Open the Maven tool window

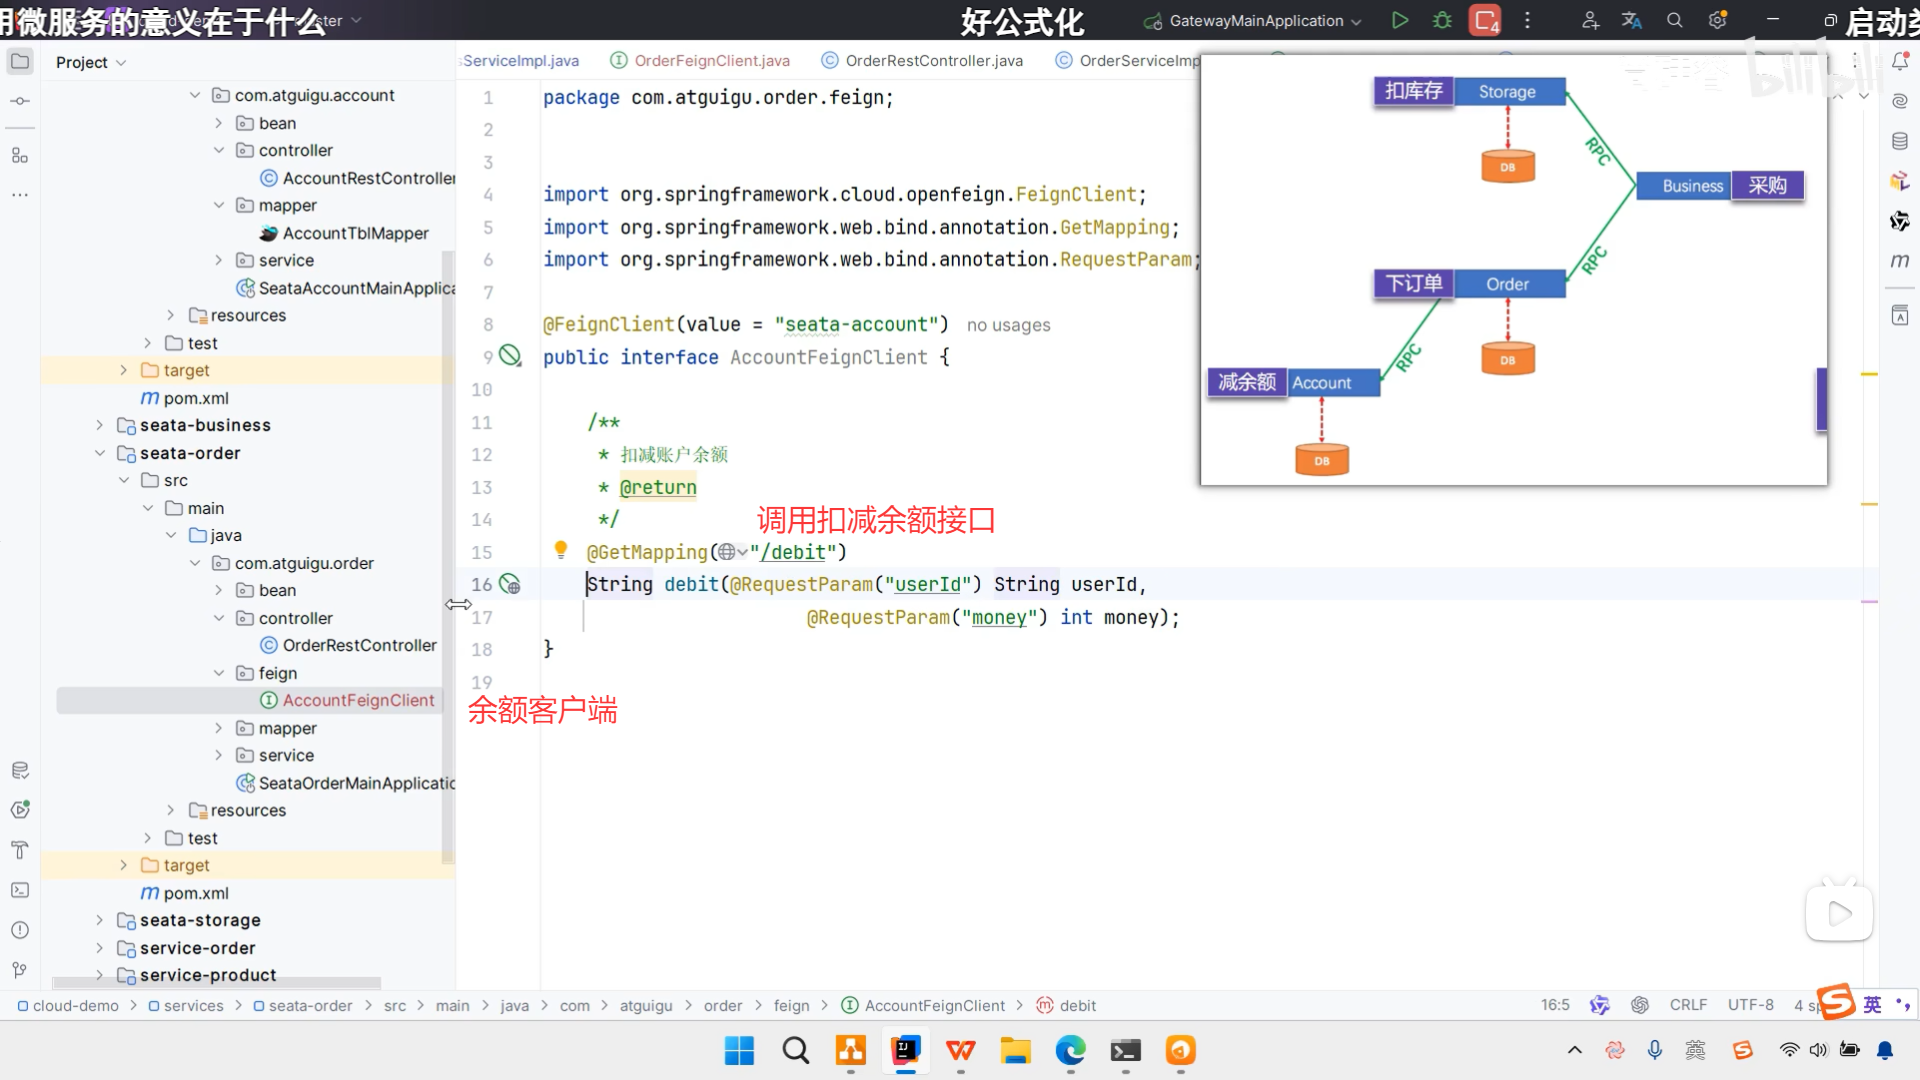click(1900, 261)
